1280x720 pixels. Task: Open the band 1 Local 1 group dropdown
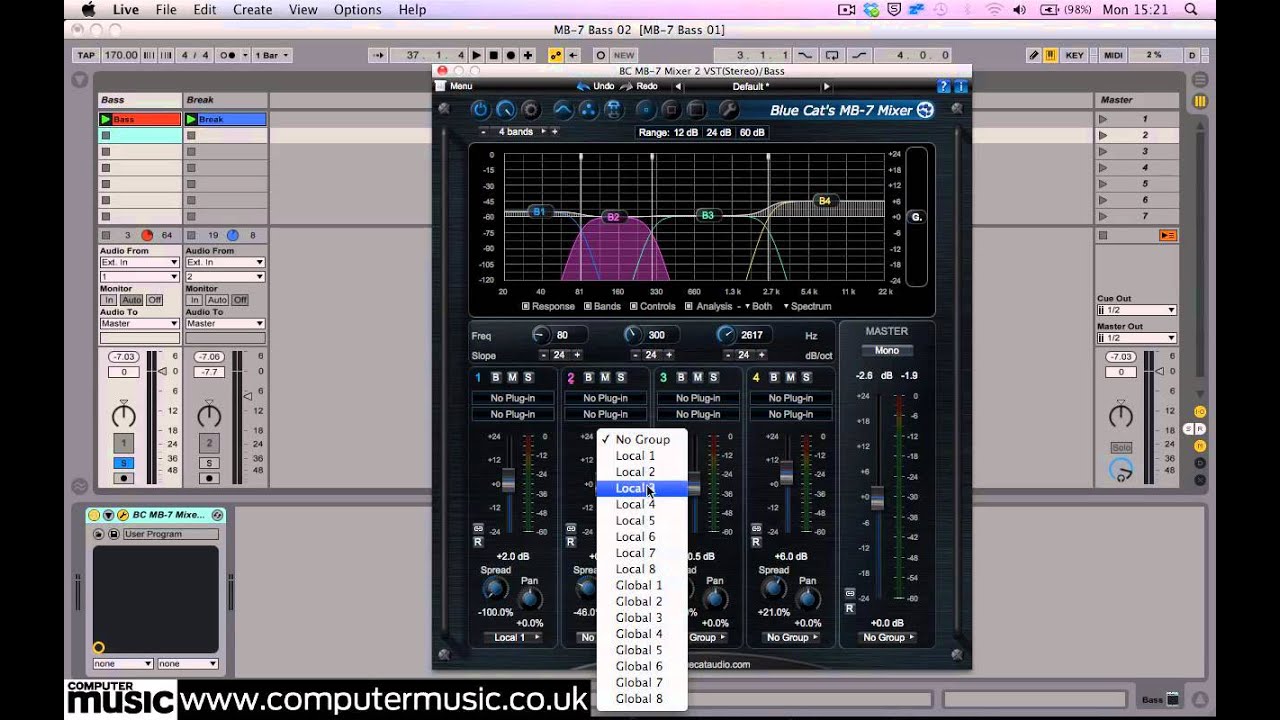click(512, 637)
